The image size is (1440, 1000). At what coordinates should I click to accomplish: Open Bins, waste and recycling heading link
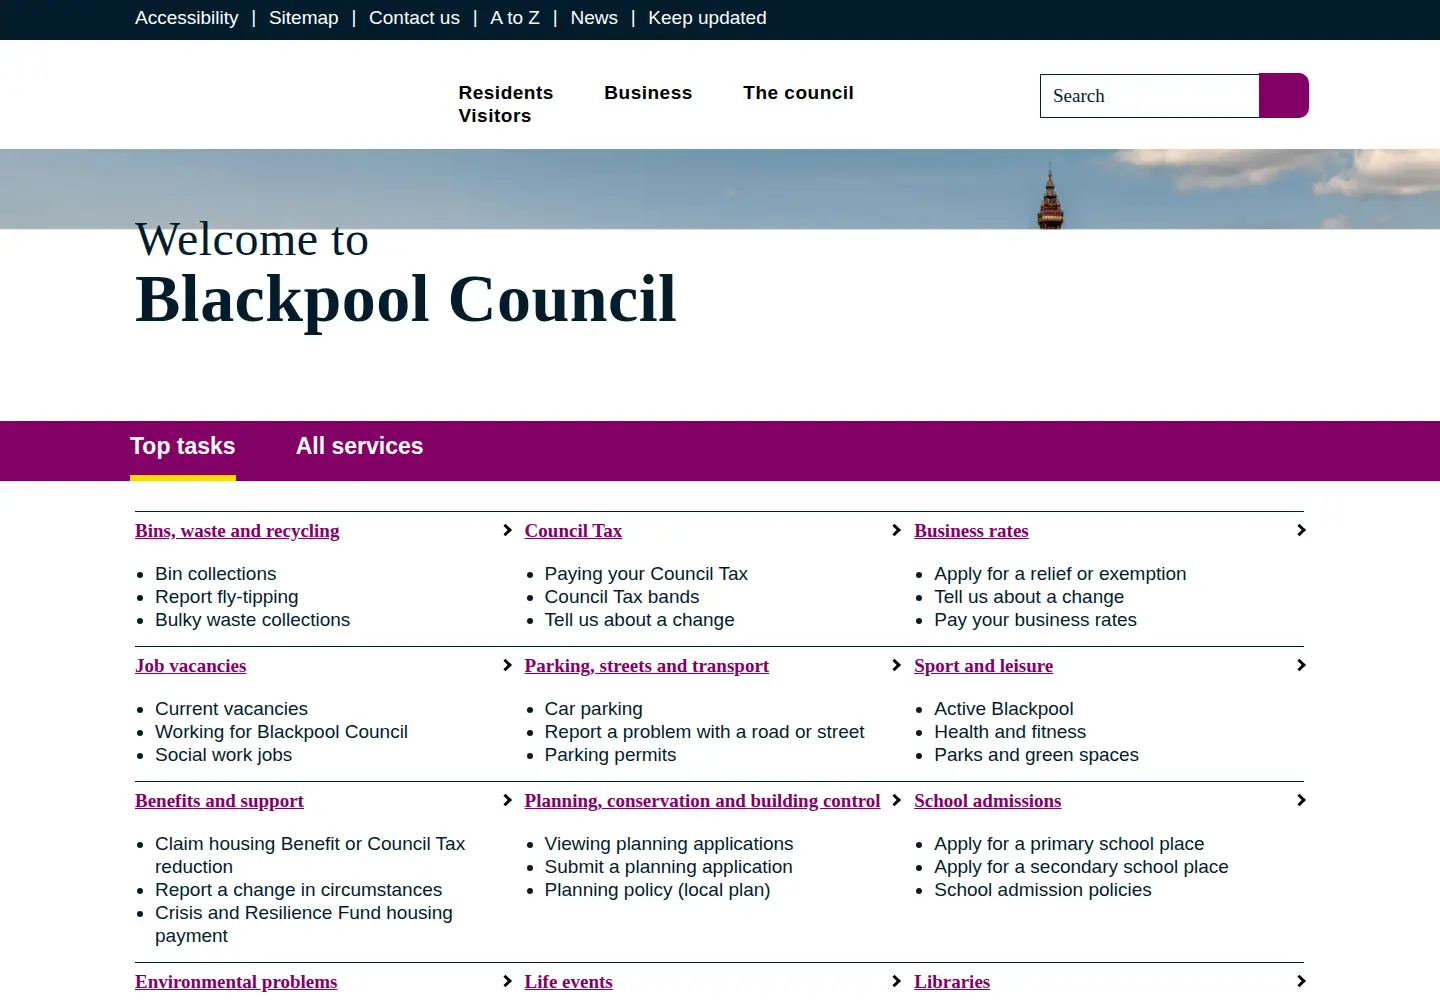237,531
